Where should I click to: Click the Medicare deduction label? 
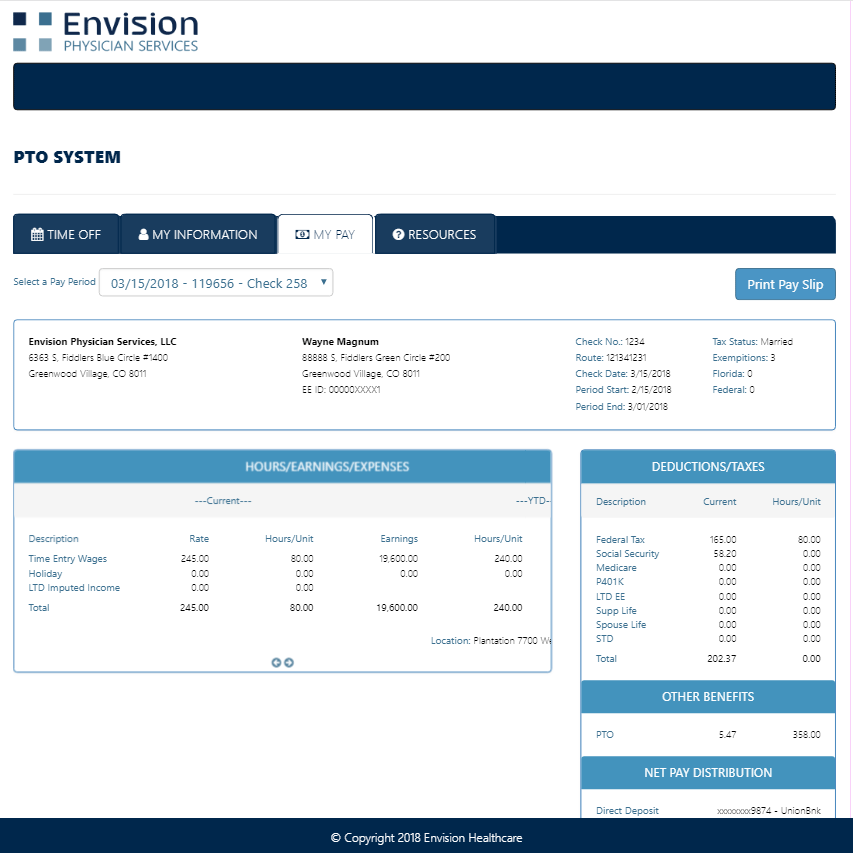coord(616,568)
